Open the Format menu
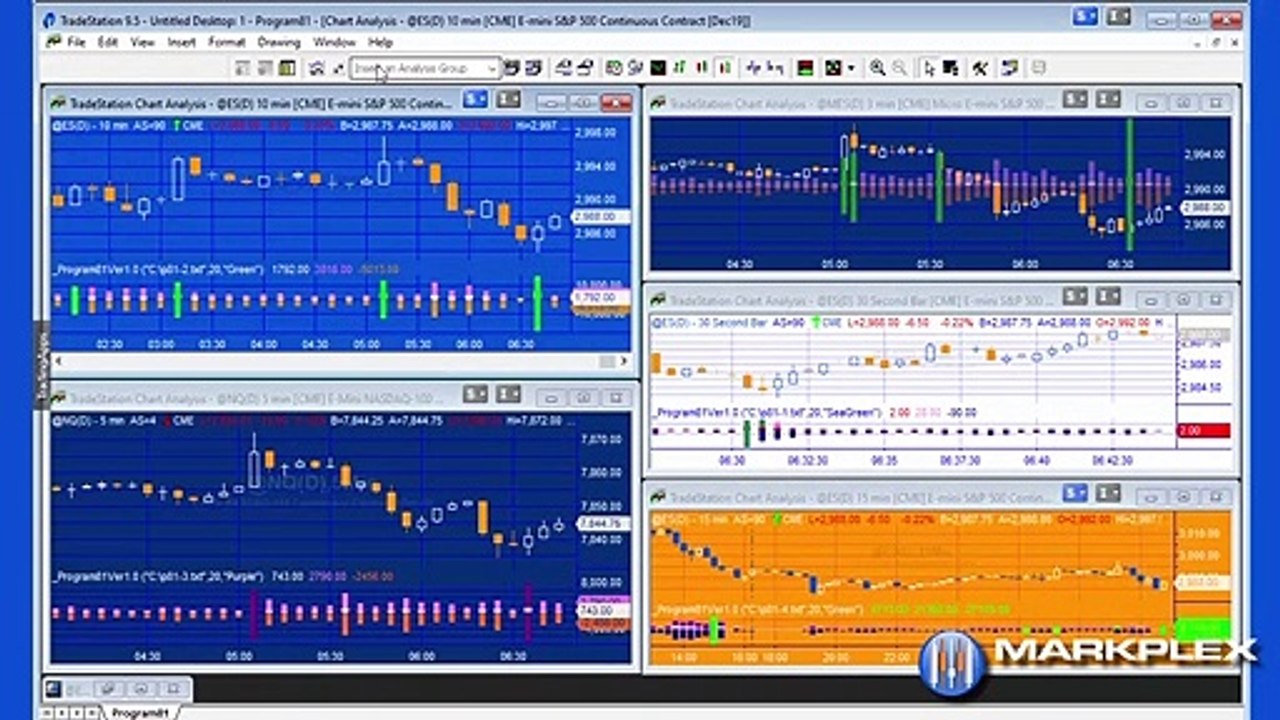Image resolution: width=1280 pixels, height=720 pixels. (227, 42)
